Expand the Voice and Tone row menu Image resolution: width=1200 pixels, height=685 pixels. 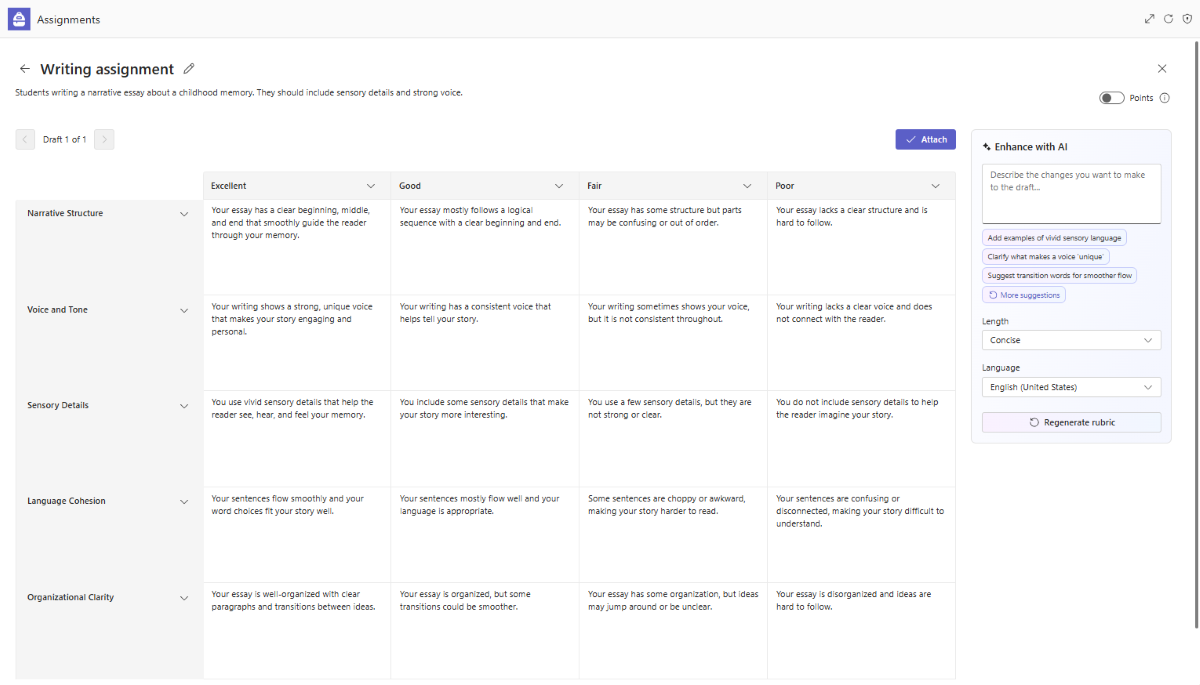coord(184,310)
